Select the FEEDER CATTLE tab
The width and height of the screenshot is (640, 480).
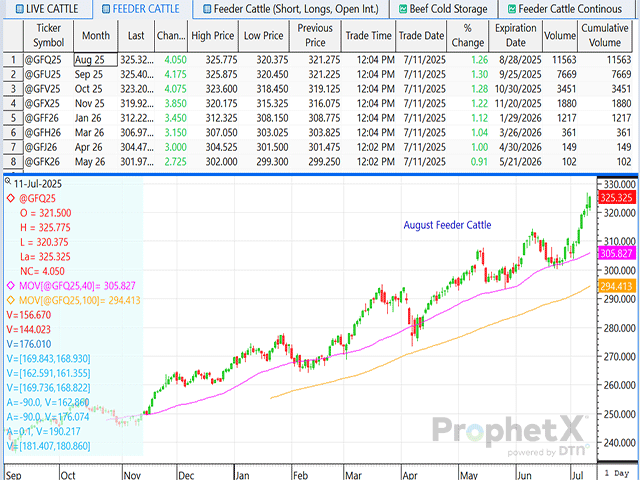pyautogui.click(x=141, y=9)
